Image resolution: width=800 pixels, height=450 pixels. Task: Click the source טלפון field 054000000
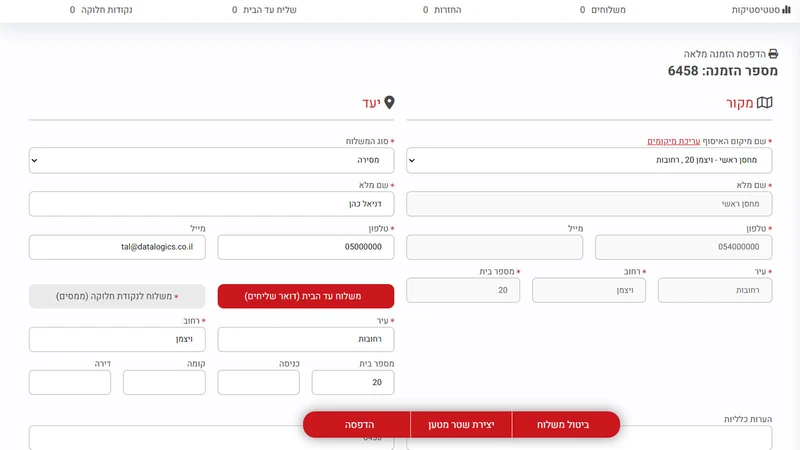click(x=683, y=247)
